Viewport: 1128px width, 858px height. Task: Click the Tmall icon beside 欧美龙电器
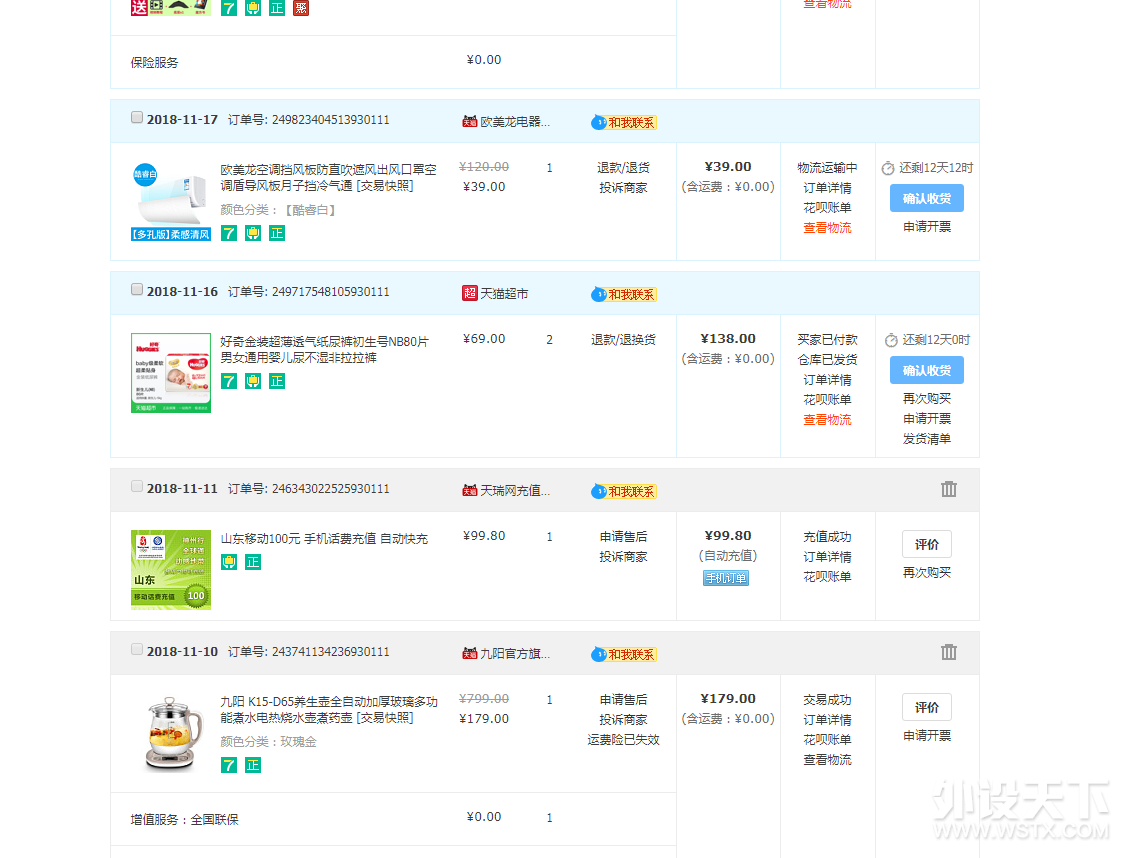(x=470, y=122)
